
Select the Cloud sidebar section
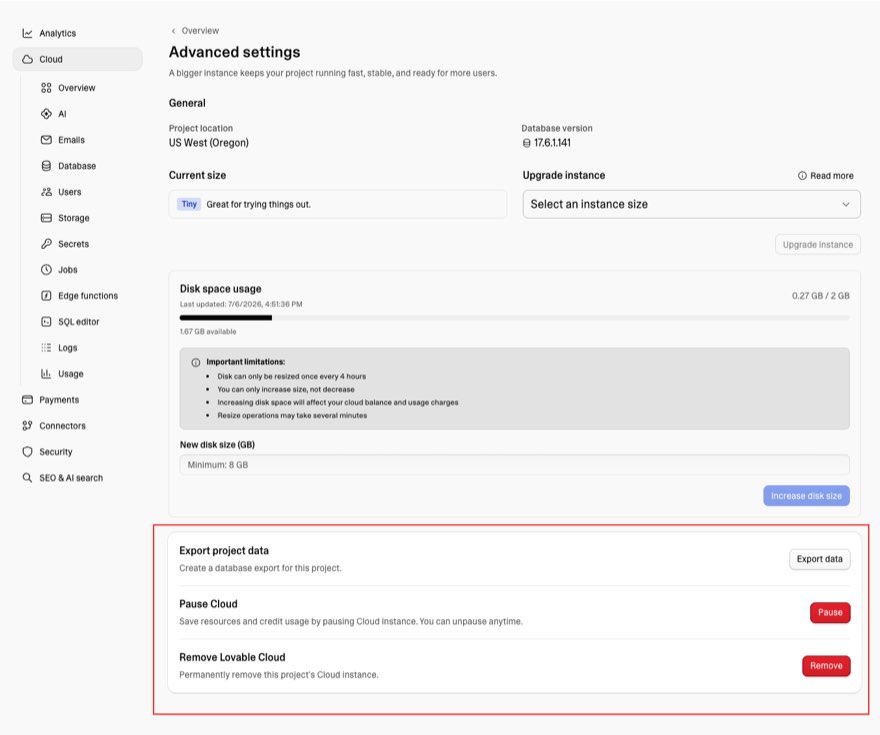(x=77, y=59)
